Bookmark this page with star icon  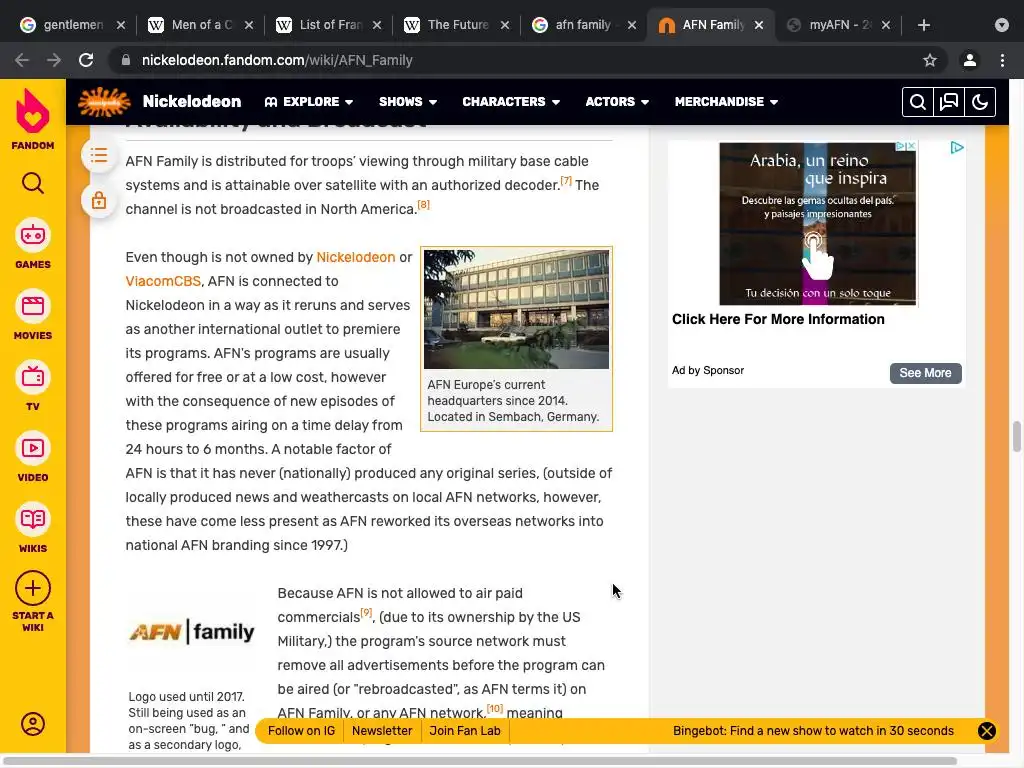(x=930, y=60)
